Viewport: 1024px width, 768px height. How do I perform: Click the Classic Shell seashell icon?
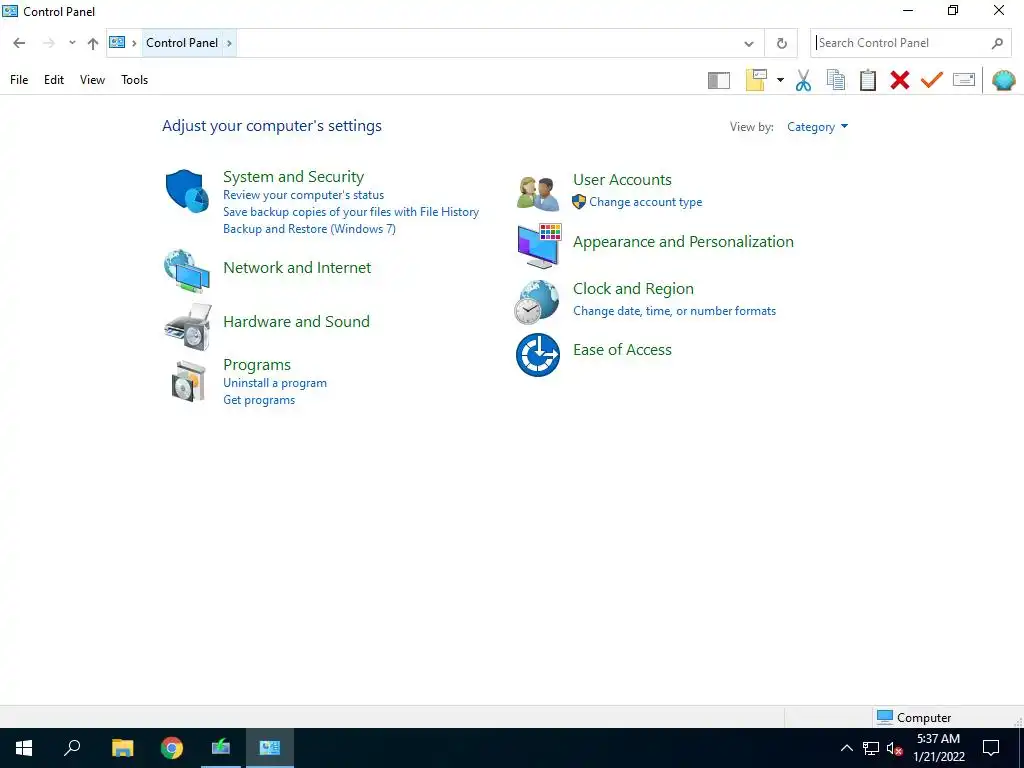pyautogui.click(x=1004, y=80)
